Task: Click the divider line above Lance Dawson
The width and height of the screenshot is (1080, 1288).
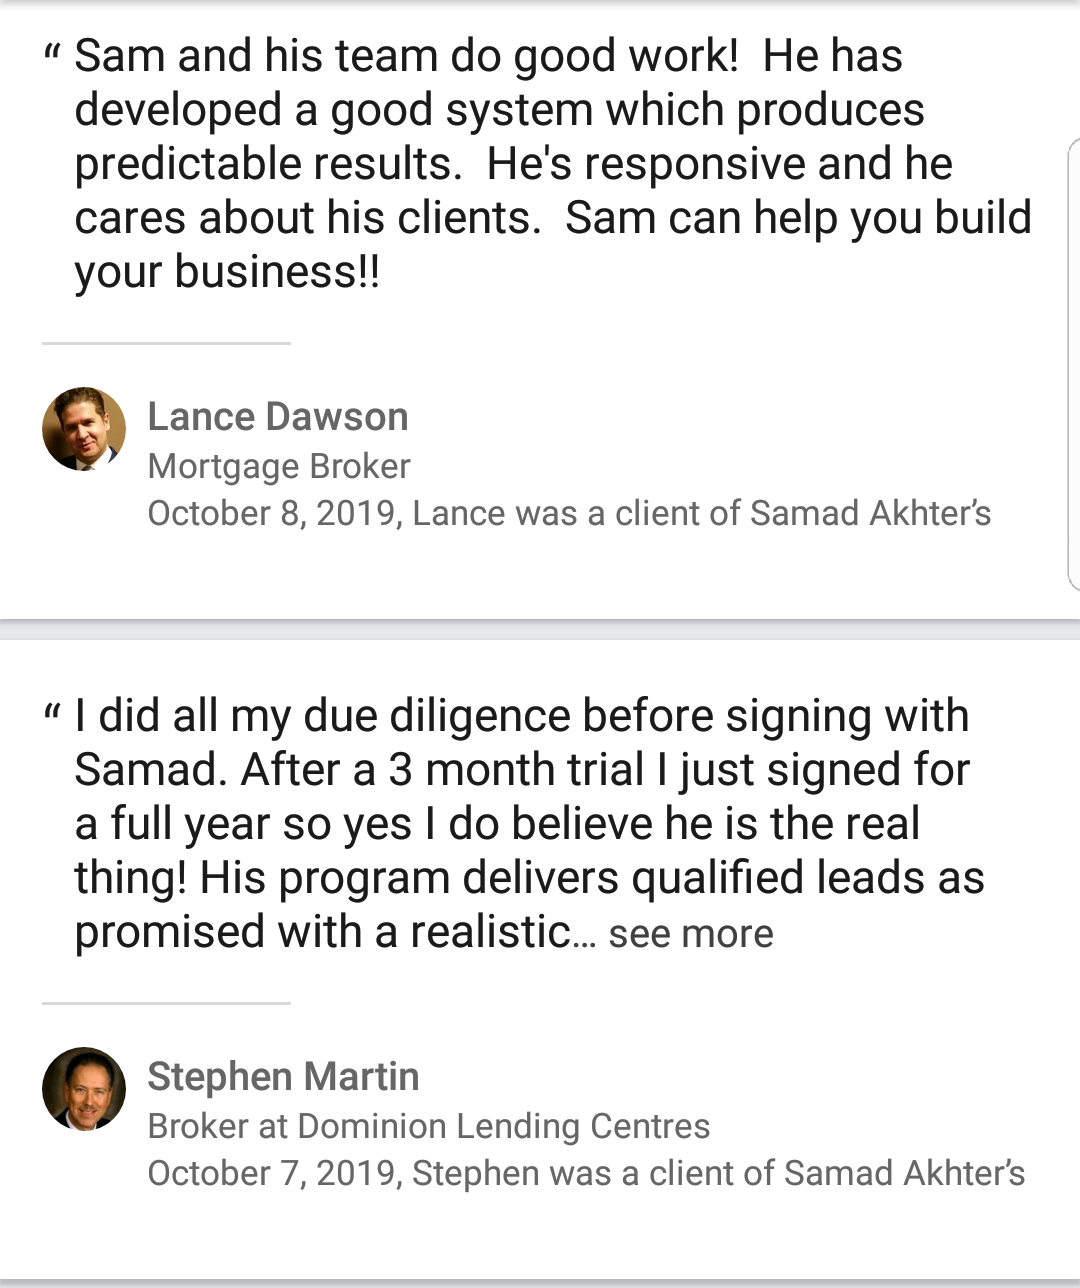Action: coord(166,343)
